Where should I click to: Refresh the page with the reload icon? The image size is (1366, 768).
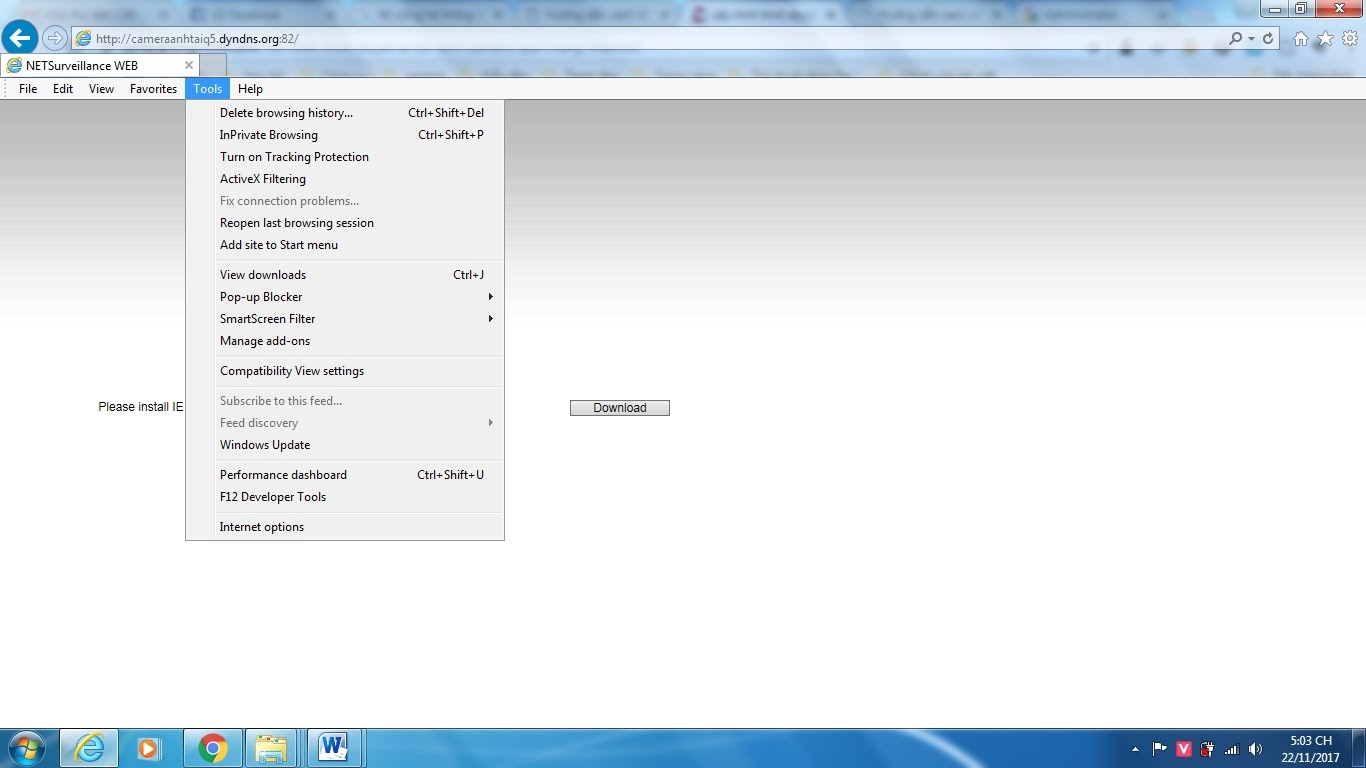1268,38
